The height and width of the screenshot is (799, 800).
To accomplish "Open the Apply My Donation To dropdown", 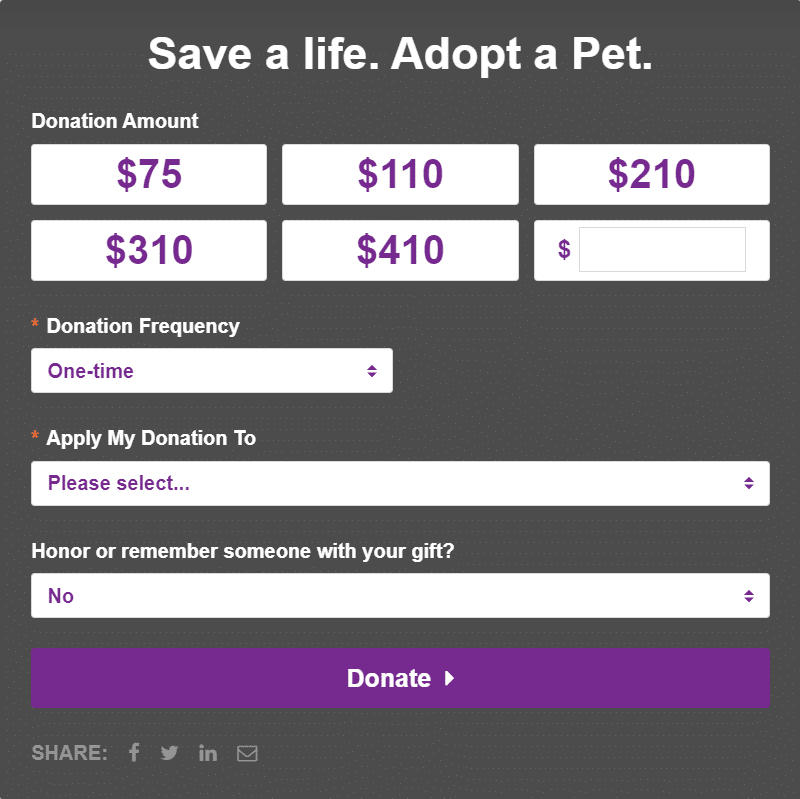I will [401, 484].
